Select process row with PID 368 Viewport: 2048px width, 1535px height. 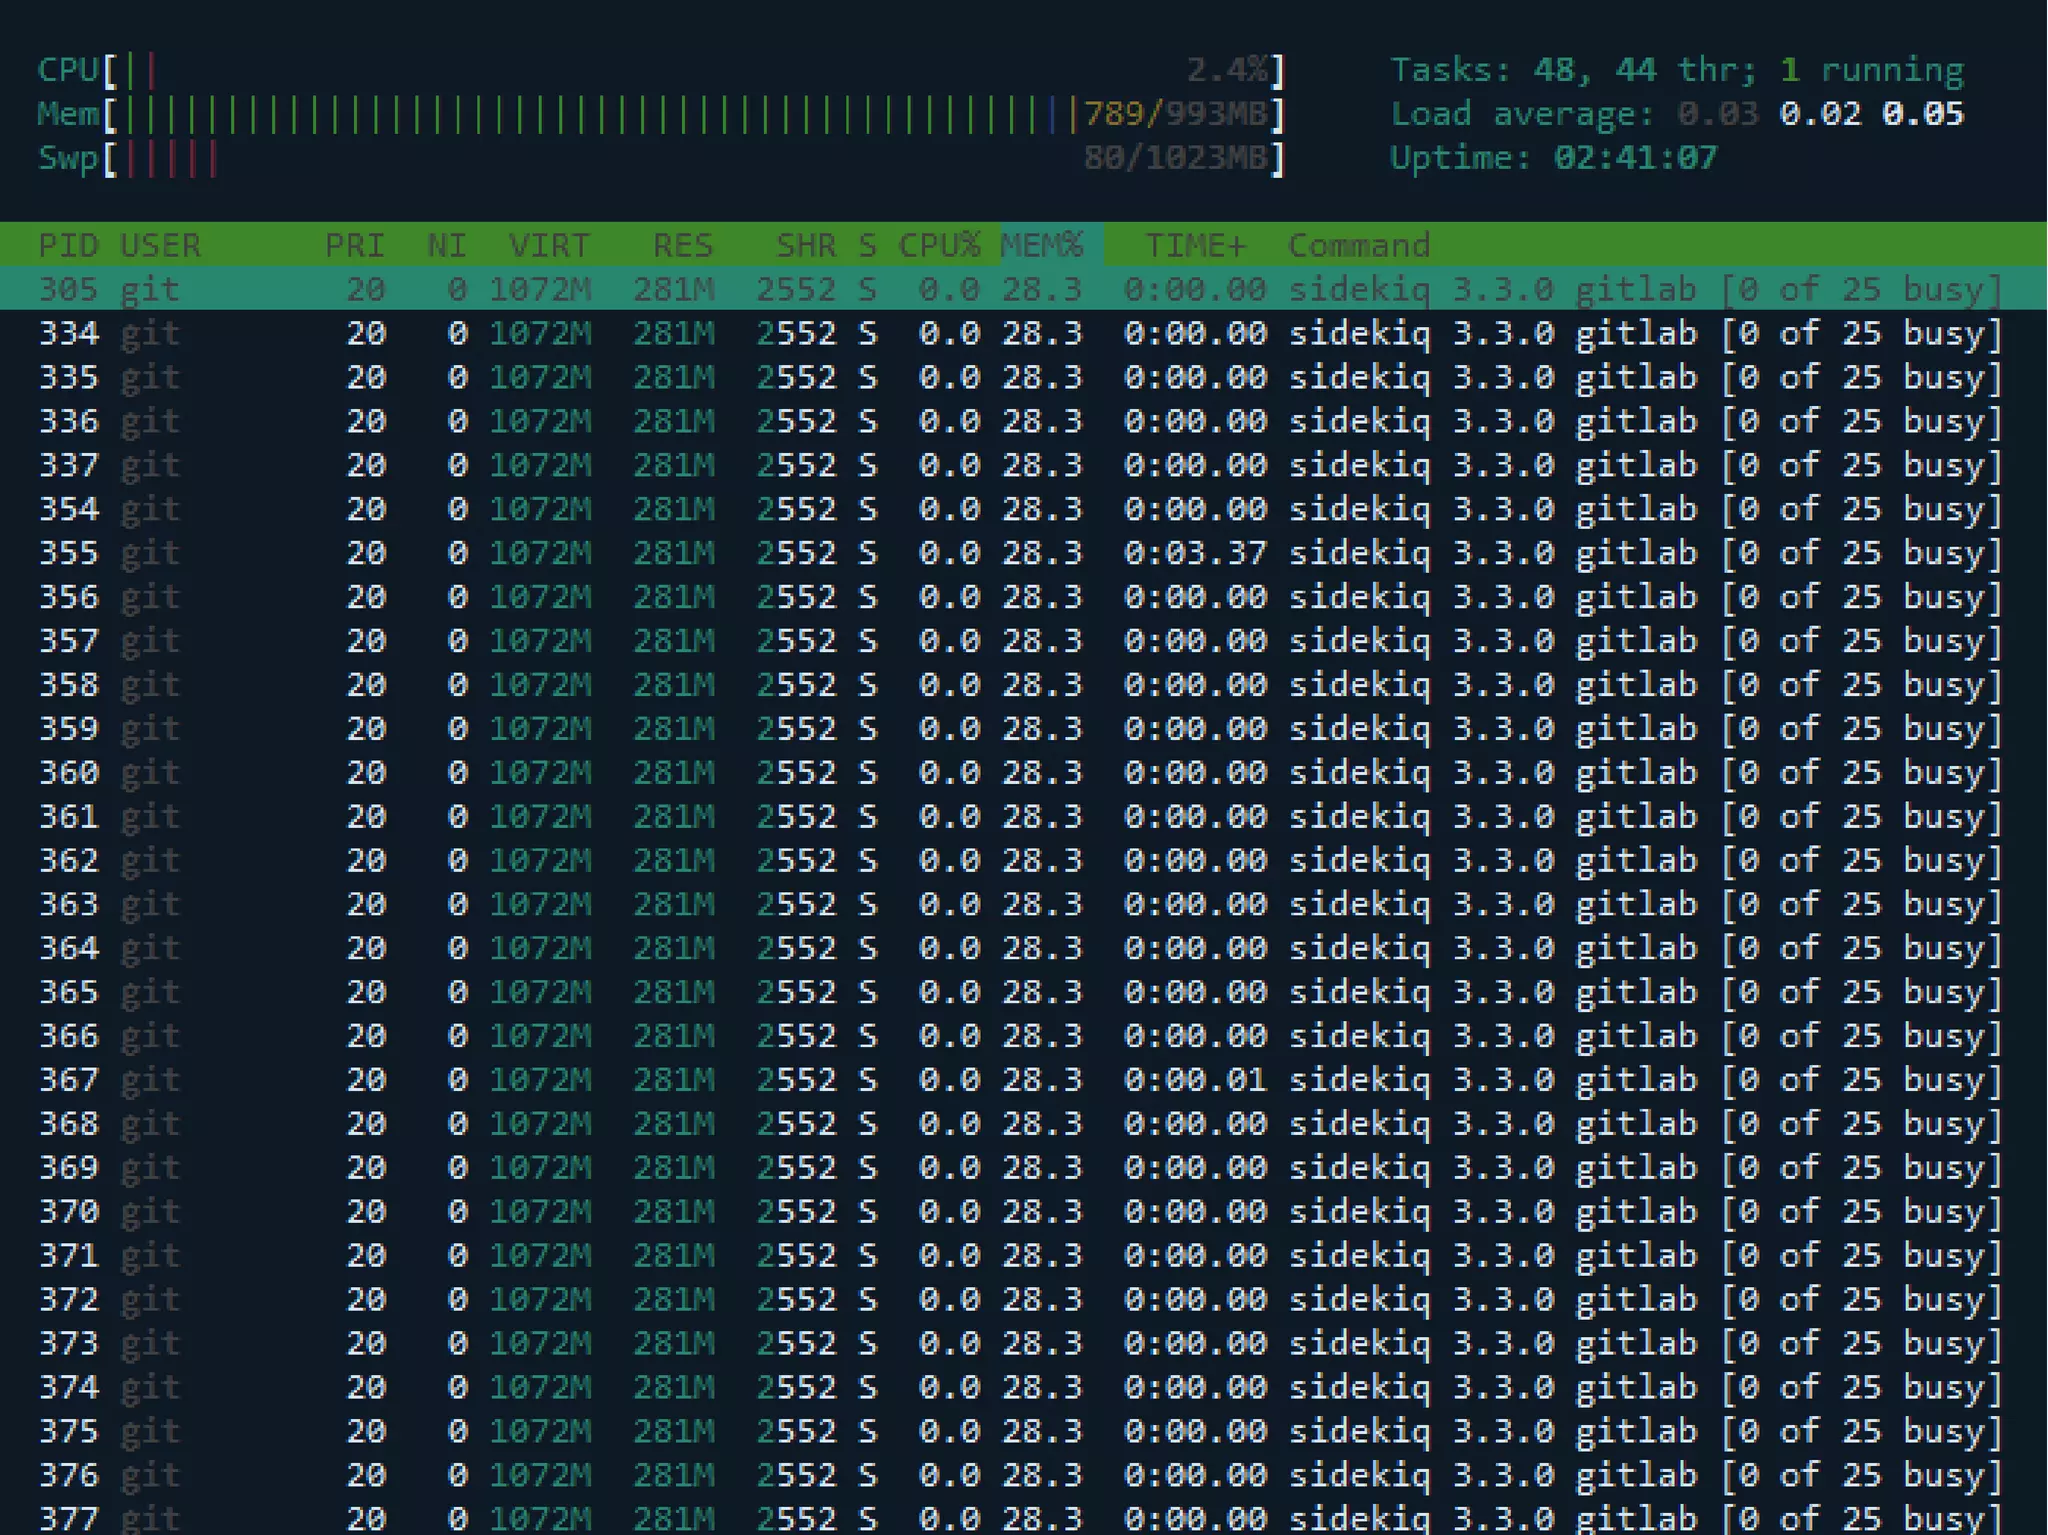[x=1023, y=1124]
